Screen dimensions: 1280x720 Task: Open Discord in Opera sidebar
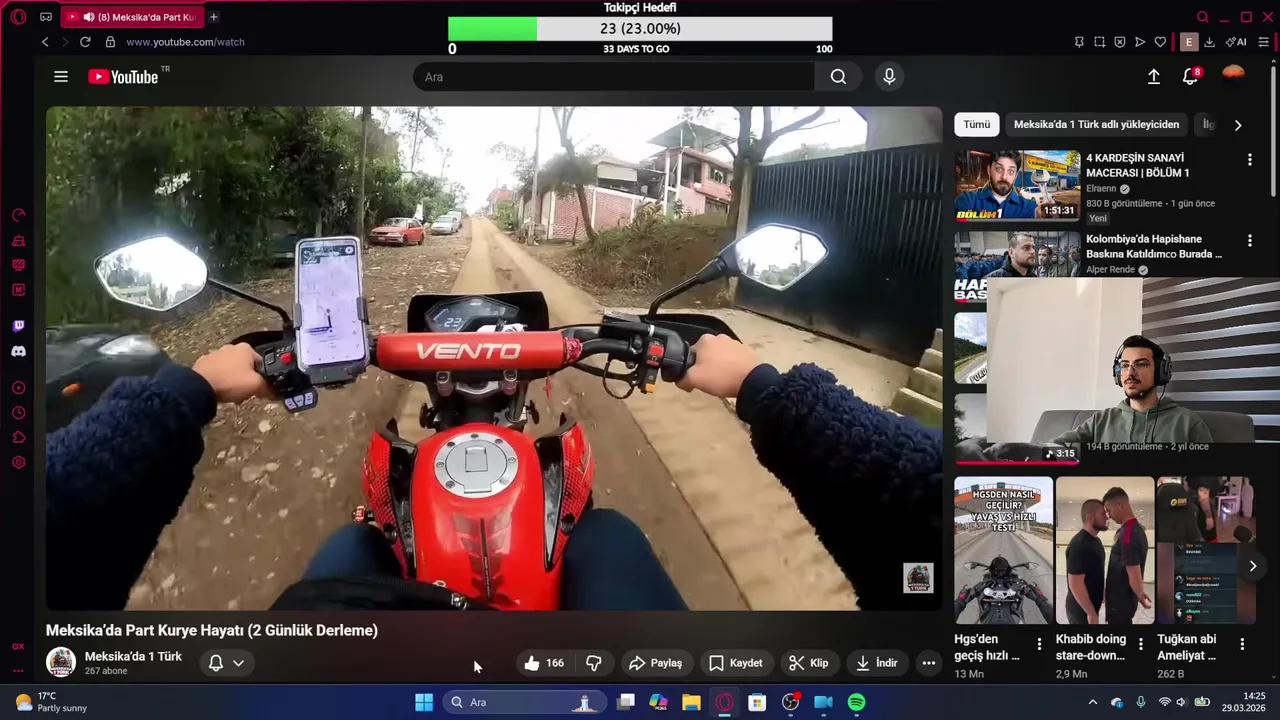click(x=18, y=351)
